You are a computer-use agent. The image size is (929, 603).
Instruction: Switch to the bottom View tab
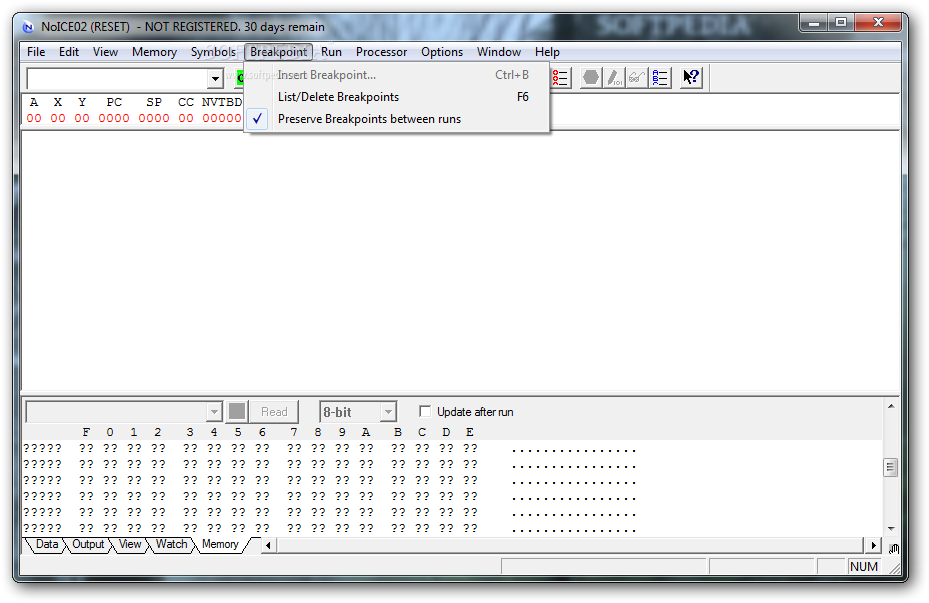pyautogui.click(x=130, y=544)
